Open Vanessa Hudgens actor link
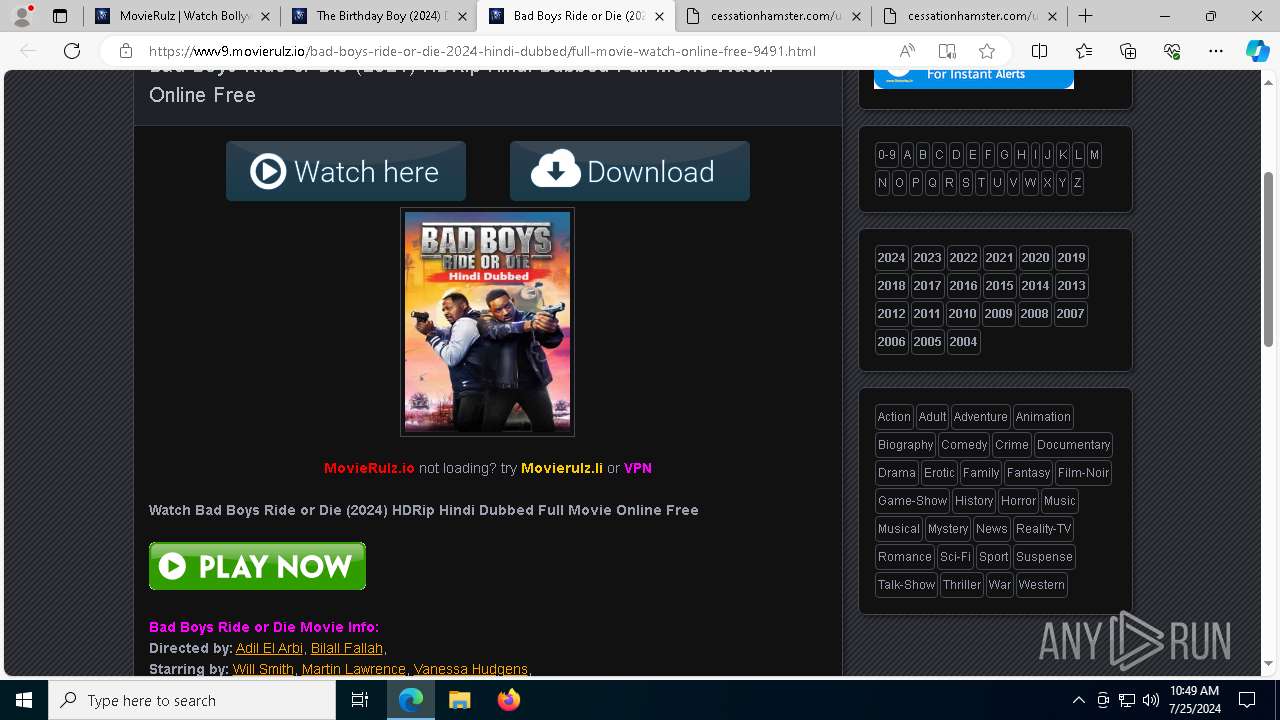Image resolution: width=1280 pixels, height=720 pixels. (x=471, y=669)
